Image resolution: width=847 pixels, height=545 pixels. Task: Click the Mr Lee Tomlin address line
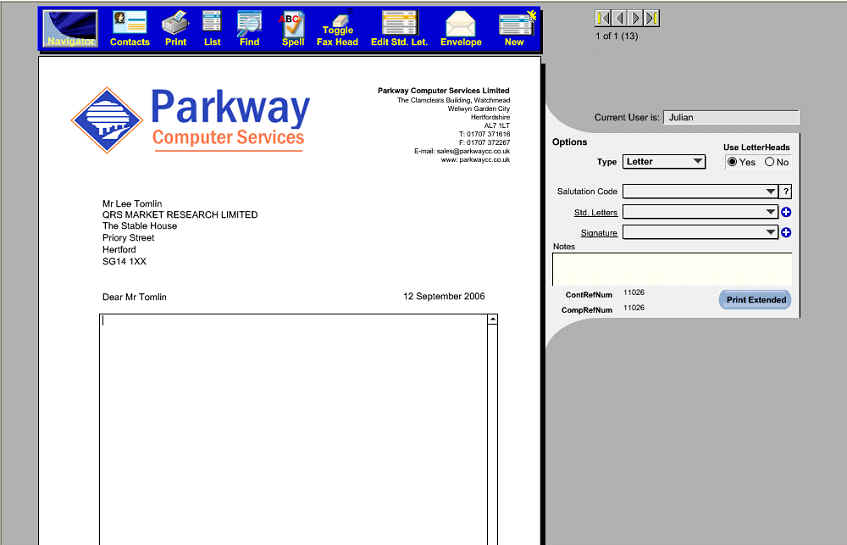pos(132,204)
